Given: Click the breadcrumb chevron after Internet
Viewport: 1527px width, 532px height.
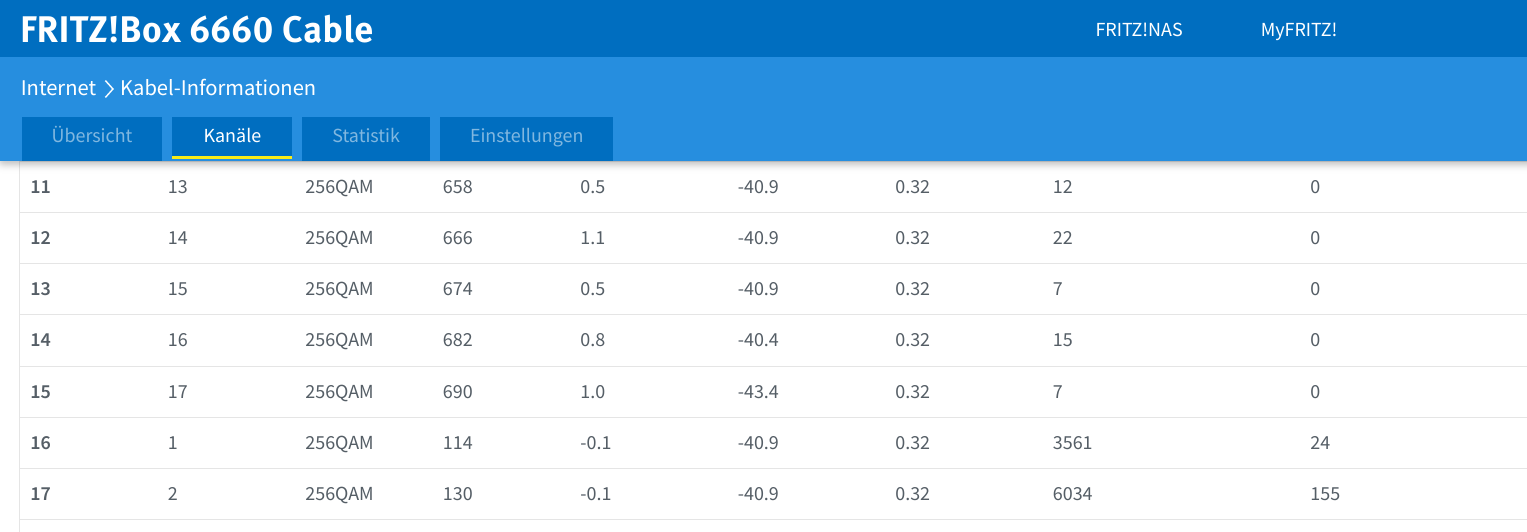Looking at the screenshot, I should click(108, 89).
